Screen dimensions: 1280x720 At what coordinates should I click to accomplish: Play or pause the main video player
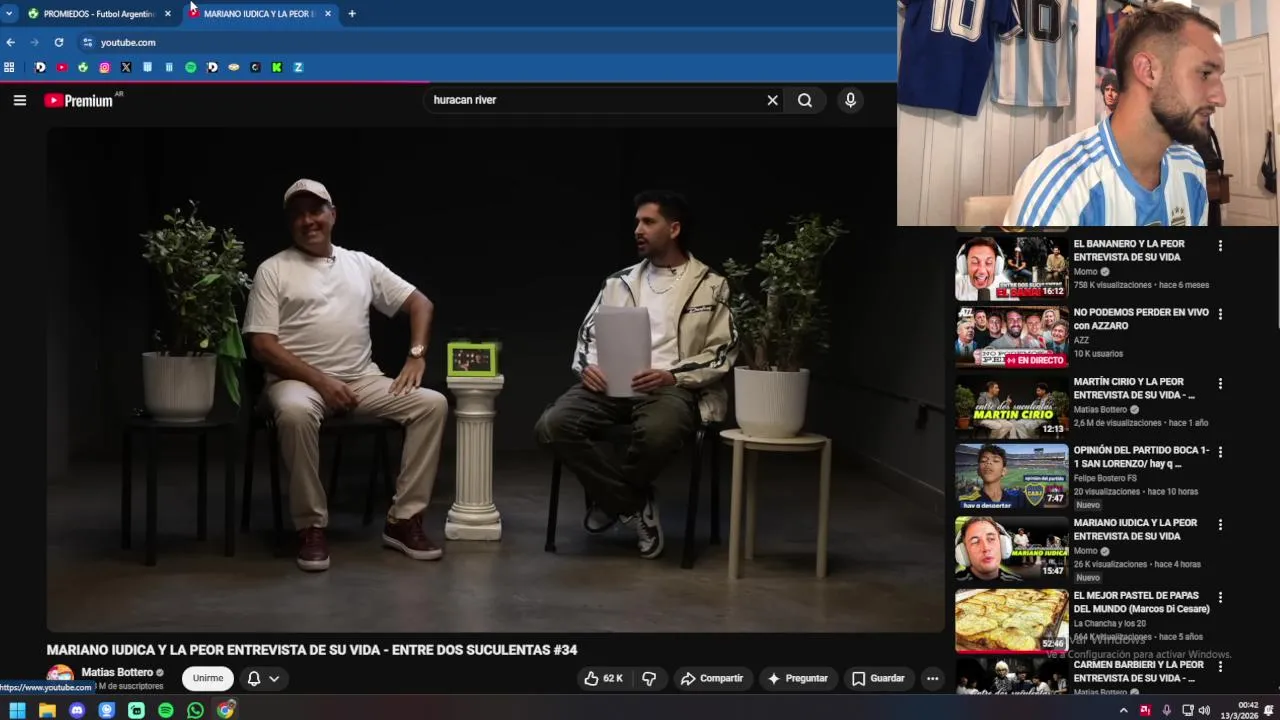(x=495, y=380)
